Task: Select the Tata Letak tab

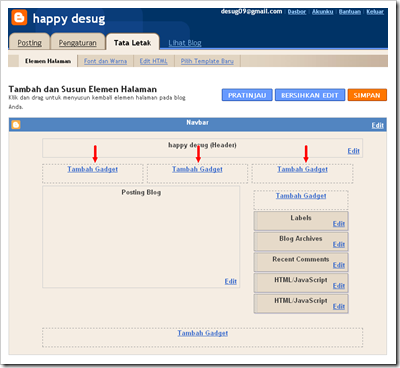Action: click(132, 43)
